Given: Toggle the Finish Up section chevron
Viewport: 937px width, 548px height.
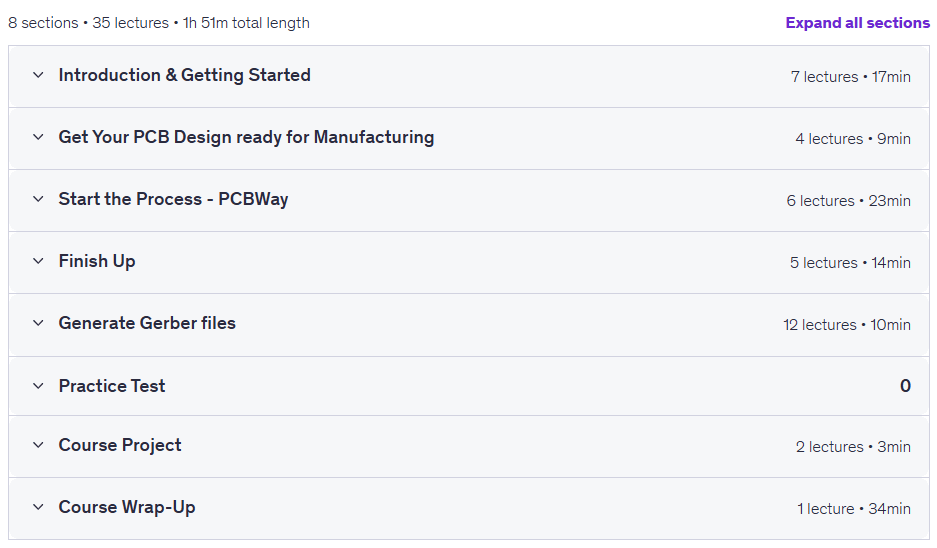Looking at the screenshot, I should [x=38, y=261].
